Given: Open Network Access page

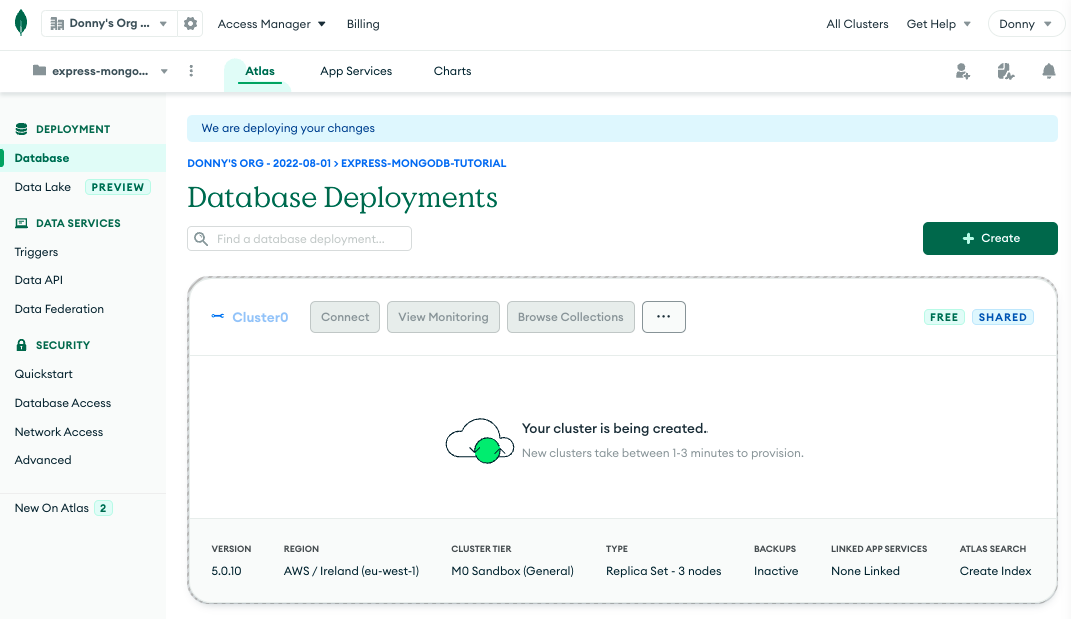Looking at the screenshot, I should (59, 432).
